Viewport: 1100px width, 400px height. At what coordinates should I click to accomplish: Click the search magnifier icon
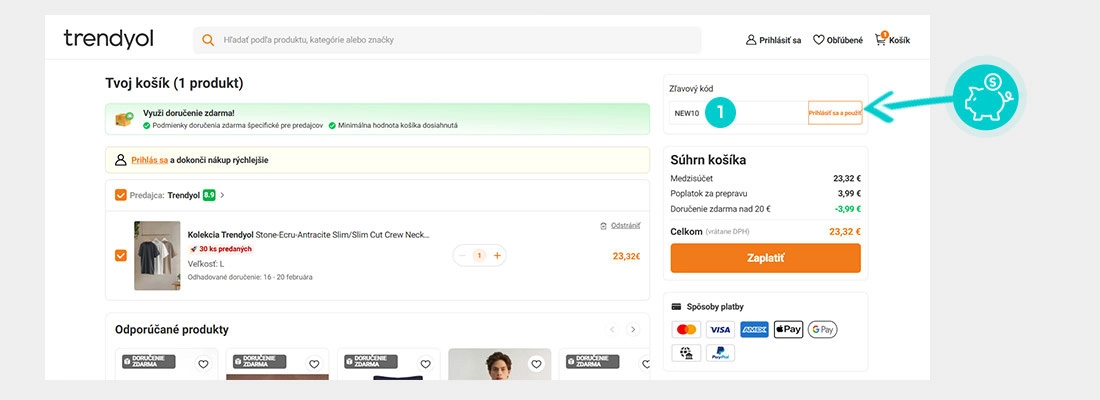coord(208,40)
